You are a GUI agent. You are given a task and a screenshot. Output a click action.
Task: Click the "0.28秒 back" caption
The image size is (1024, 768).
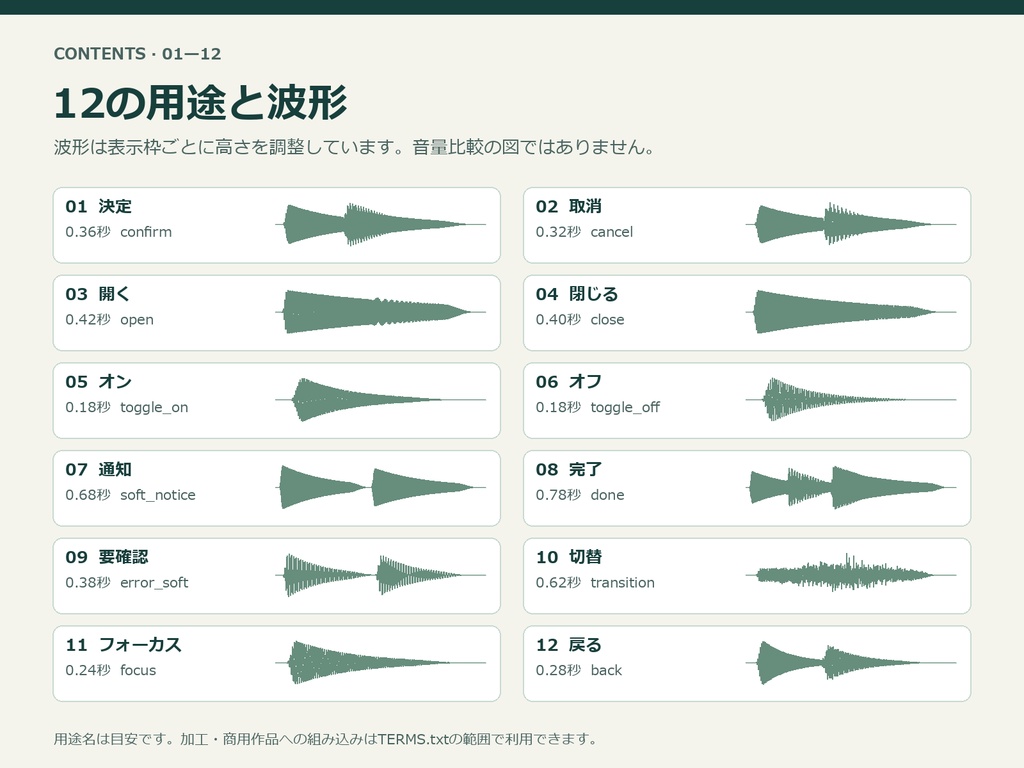pyautogui.click(x=579, y=670)
